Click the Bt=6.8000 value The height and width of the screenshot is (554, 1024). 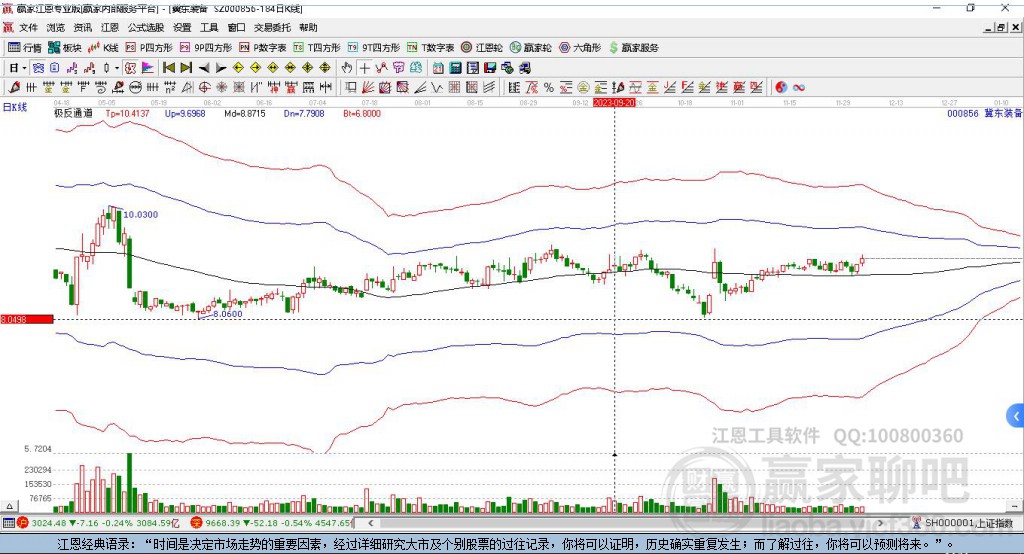362,113
